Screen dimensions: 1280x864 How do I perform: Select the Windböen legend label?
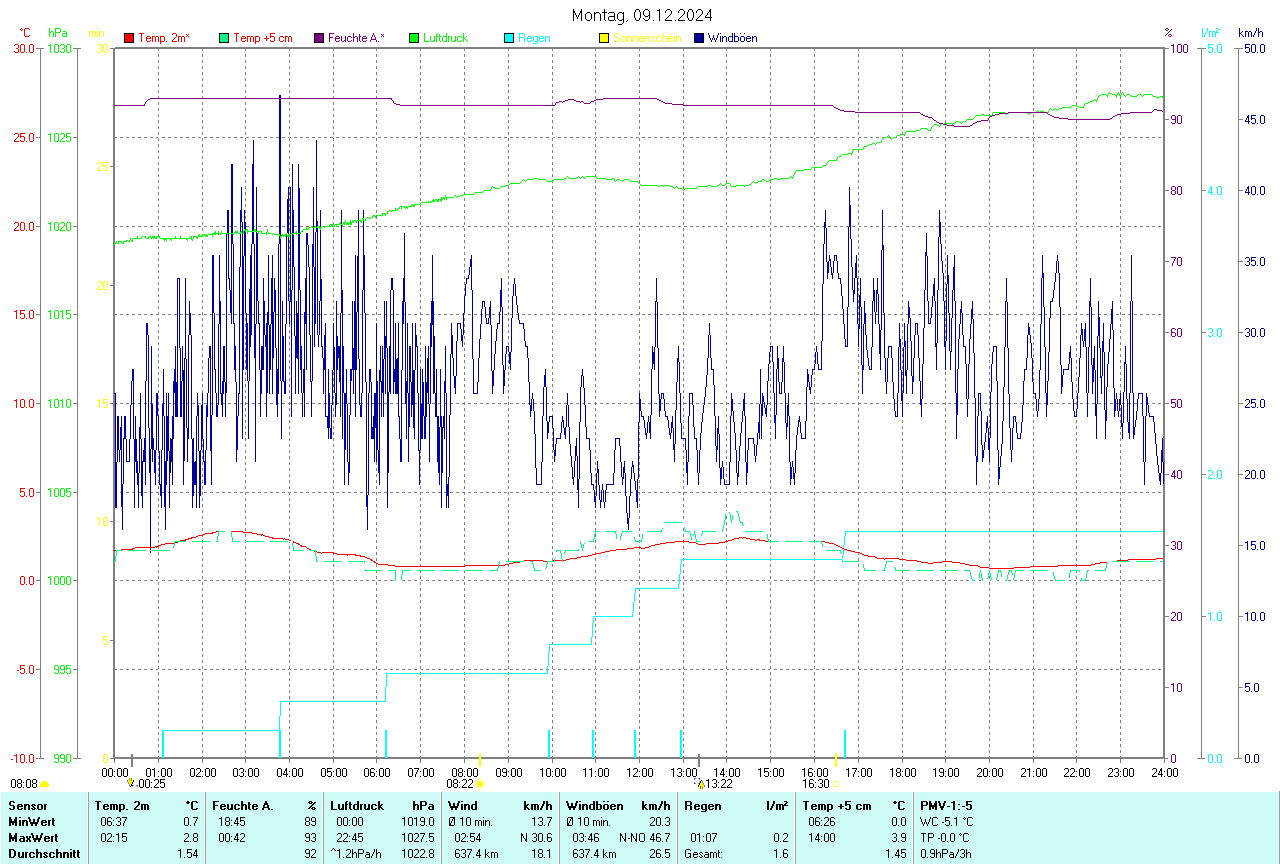pos(732,38)
